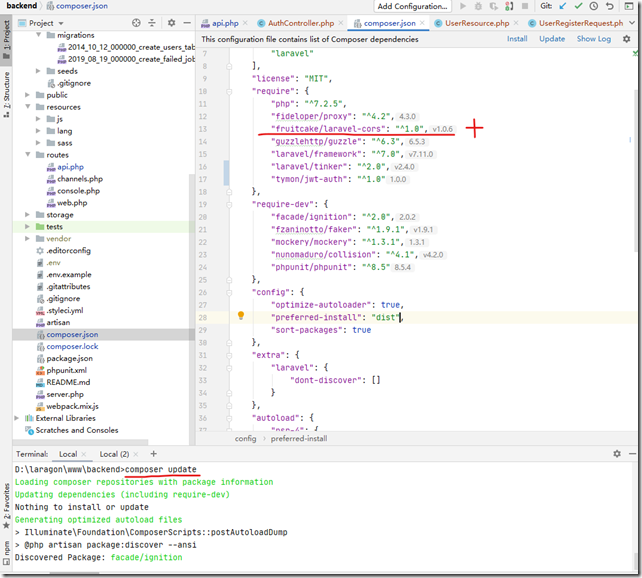This screenshot has height=578, width=642.
Task: Click the Install link in the Composer banner
Action: [517, 39]
